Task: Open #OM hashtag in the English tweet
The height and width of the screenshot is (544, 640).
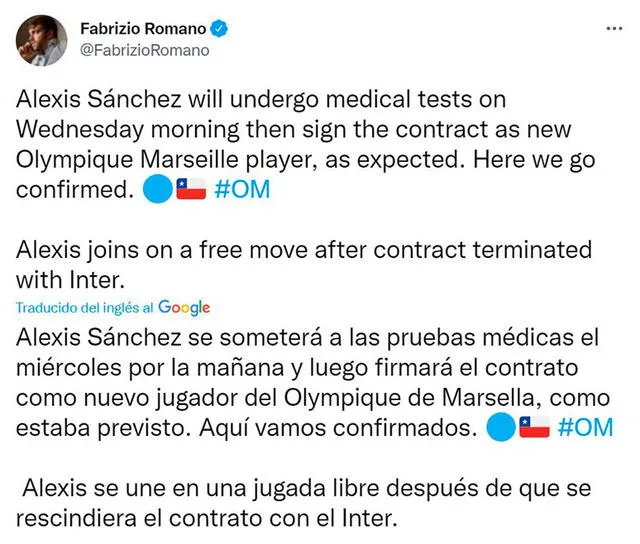Action: click(242, 189)
